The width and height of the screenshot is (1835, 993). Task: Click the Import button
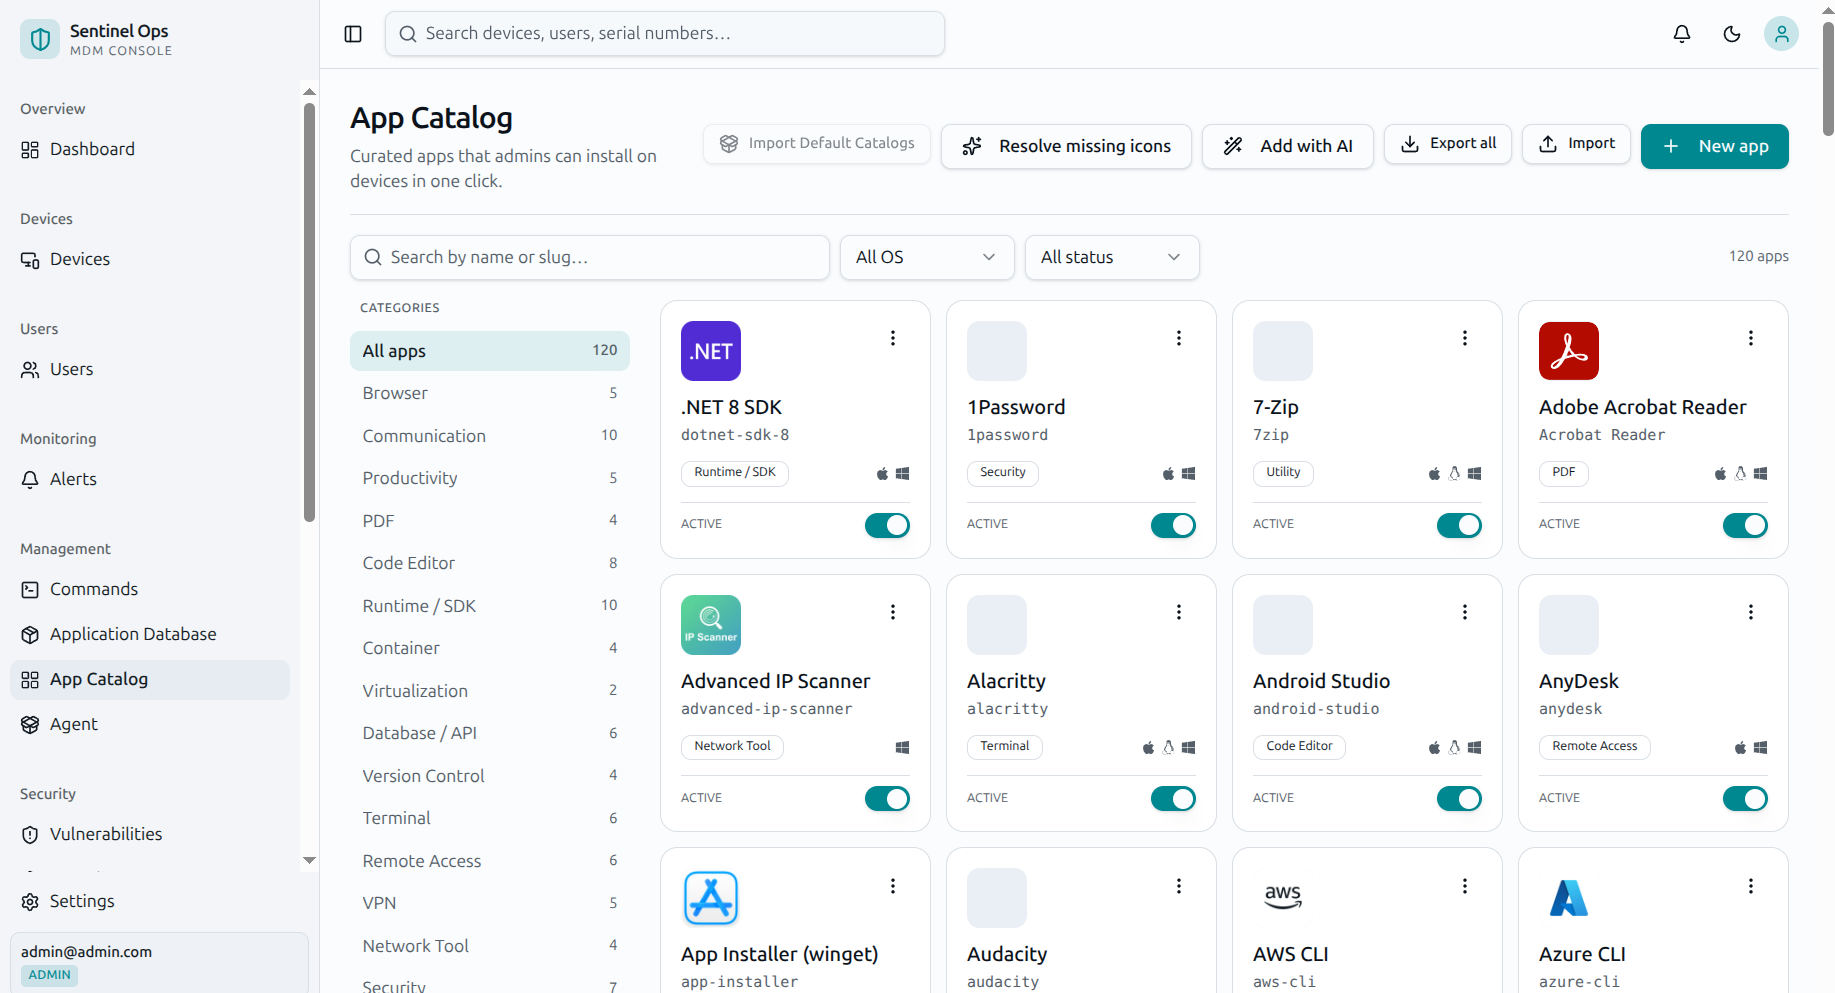1577,144
